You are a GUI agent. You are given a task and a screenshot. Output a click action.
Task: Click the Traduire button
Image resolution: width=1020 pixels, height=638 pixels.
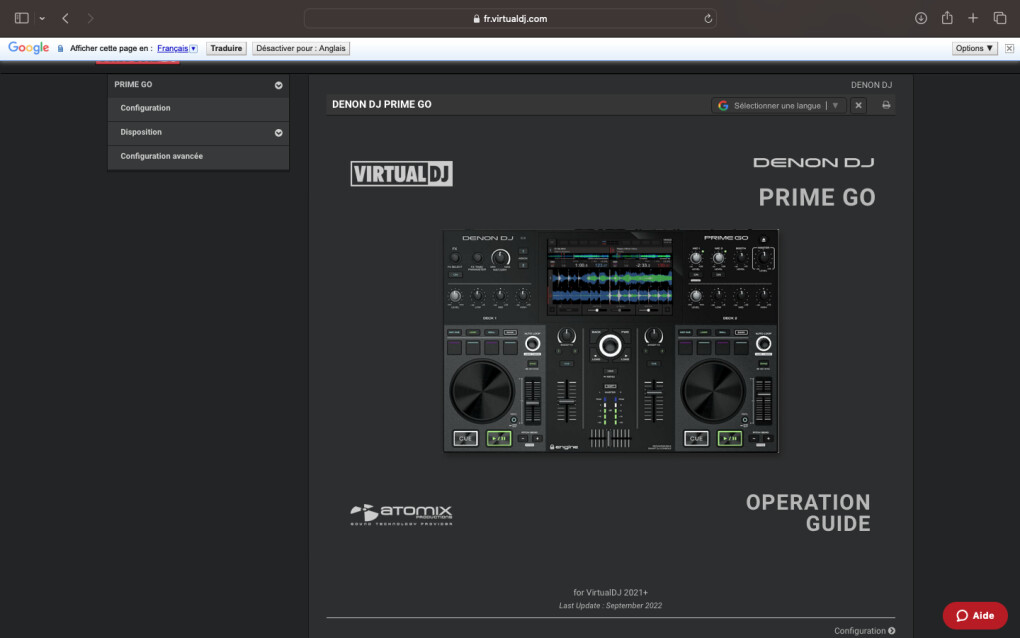click(226, 48)
